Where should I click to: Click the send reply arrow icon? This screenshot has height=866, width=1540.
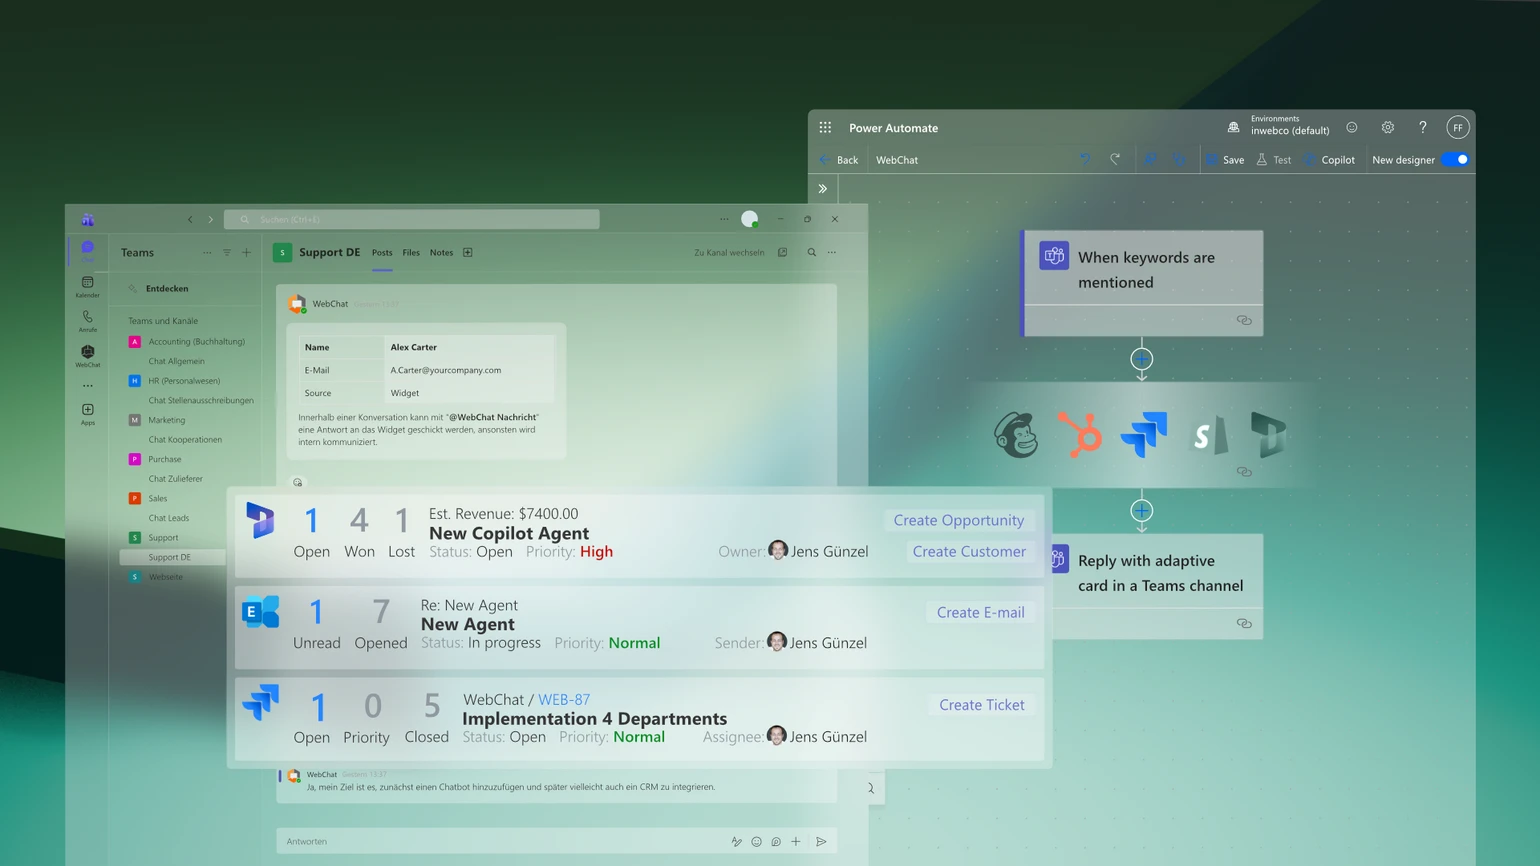(822, 841)
